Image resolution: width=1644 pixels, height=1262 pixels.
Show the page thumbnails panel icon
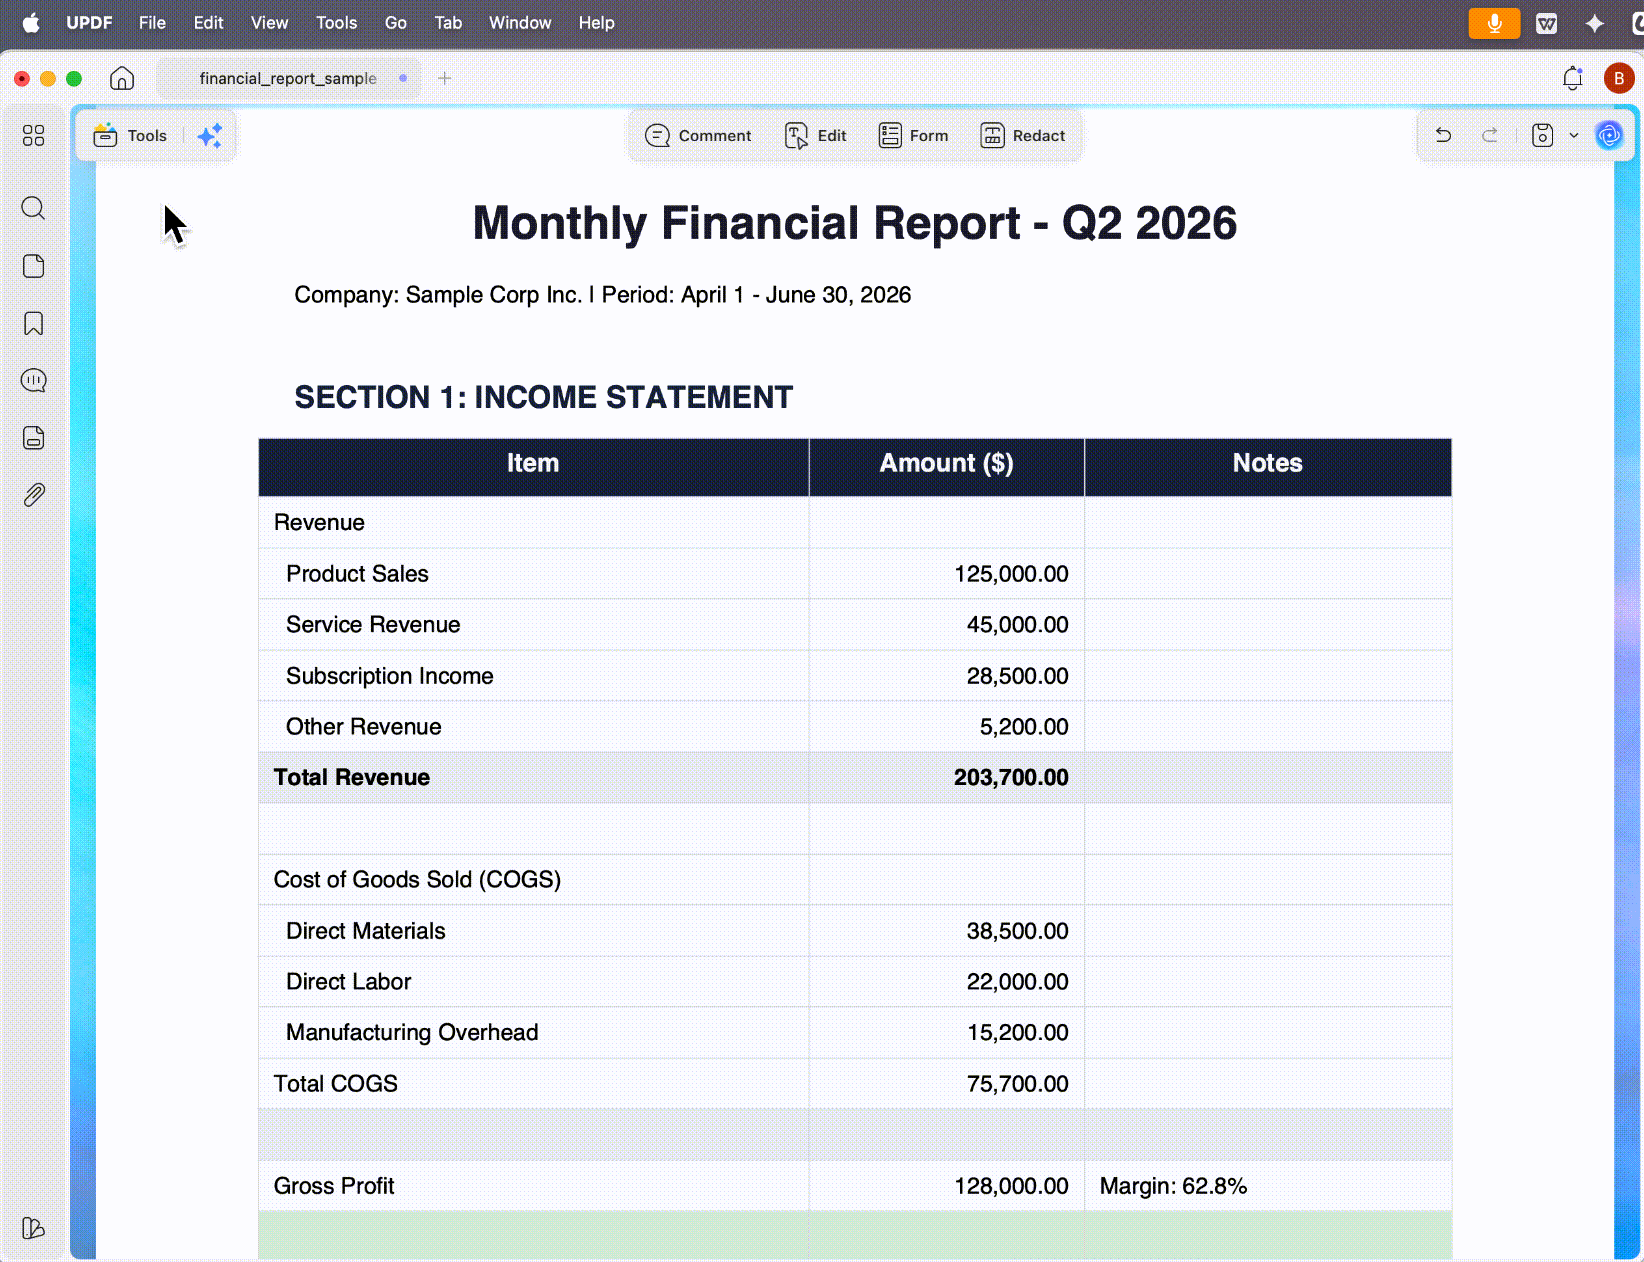point(33,266)
